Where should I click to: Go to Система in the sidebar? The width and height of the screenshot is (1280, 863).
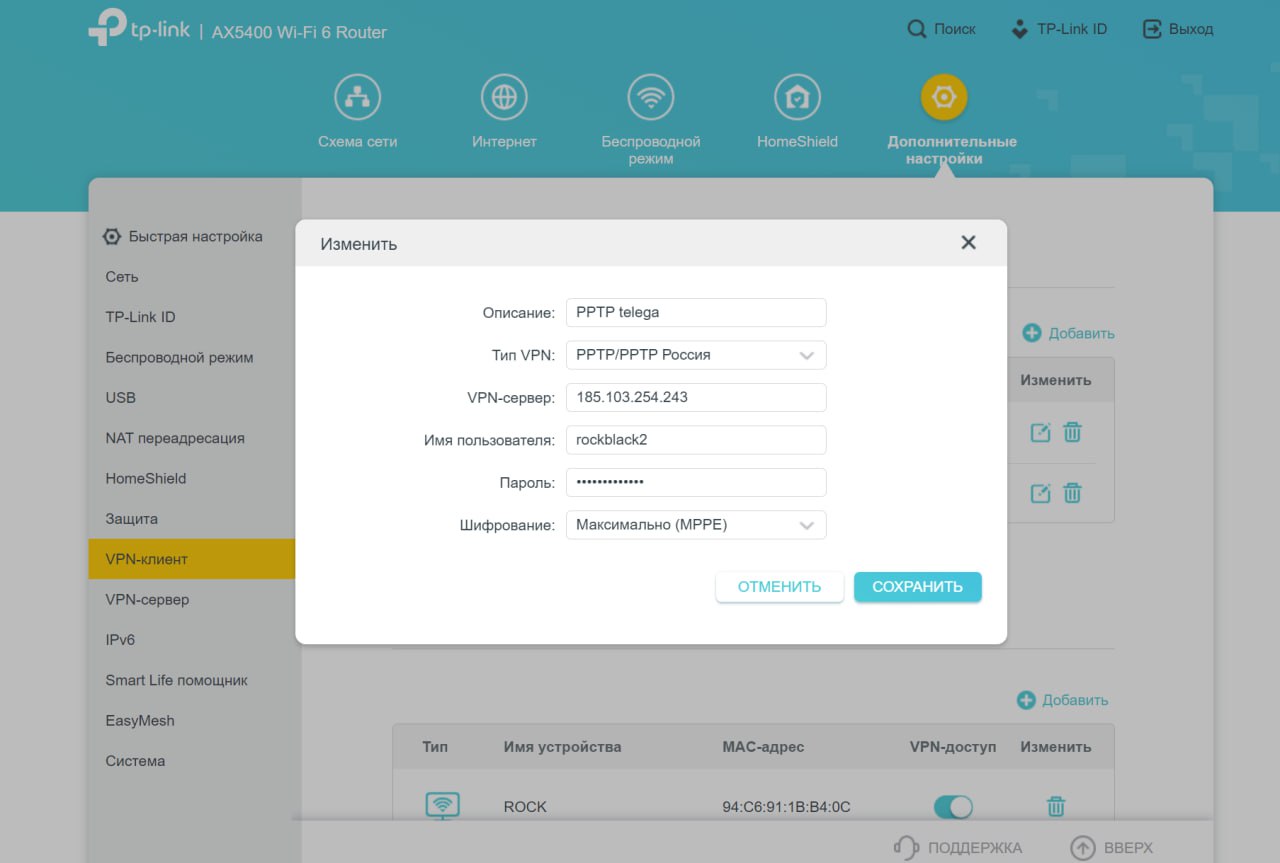pos(135,761)
